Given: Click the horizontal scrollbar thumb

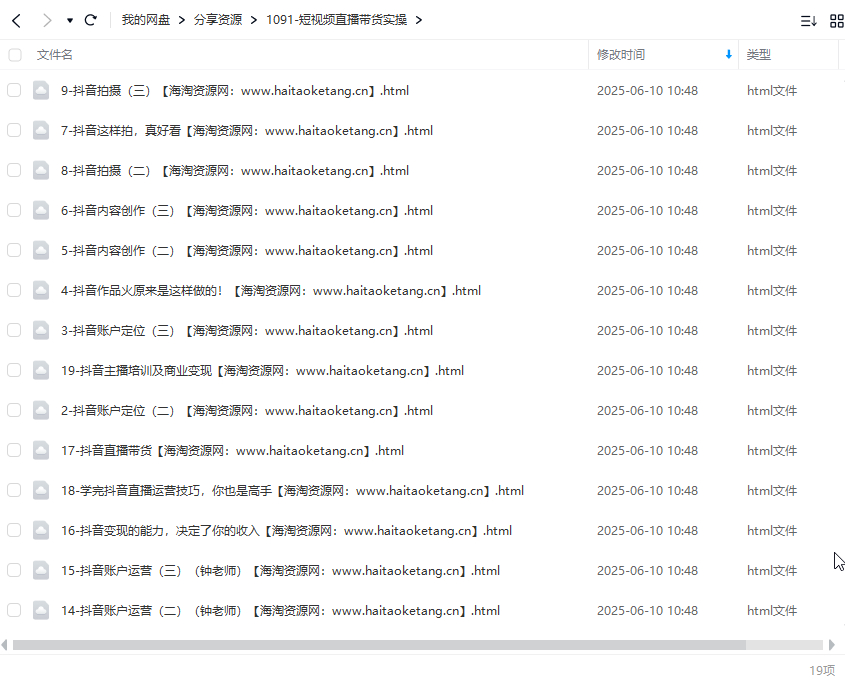Looking at the screenshot, I should pyautogui.click(x=379, y=645).
